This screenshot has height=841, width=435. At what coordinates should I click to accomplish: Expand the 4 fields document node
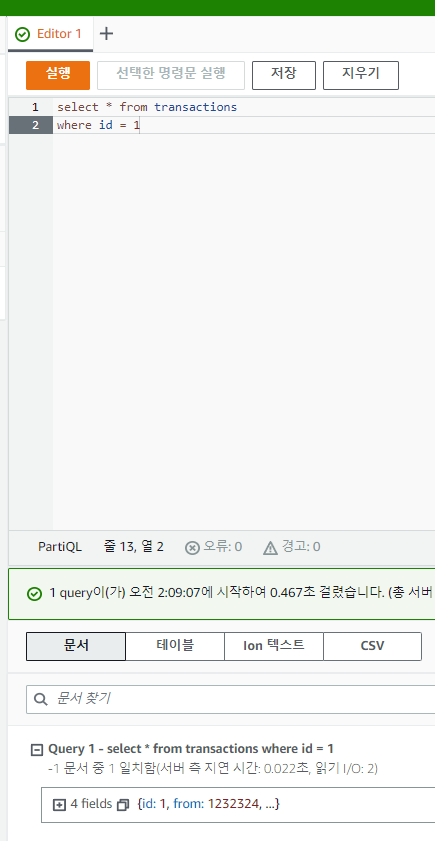pos(59,805)
